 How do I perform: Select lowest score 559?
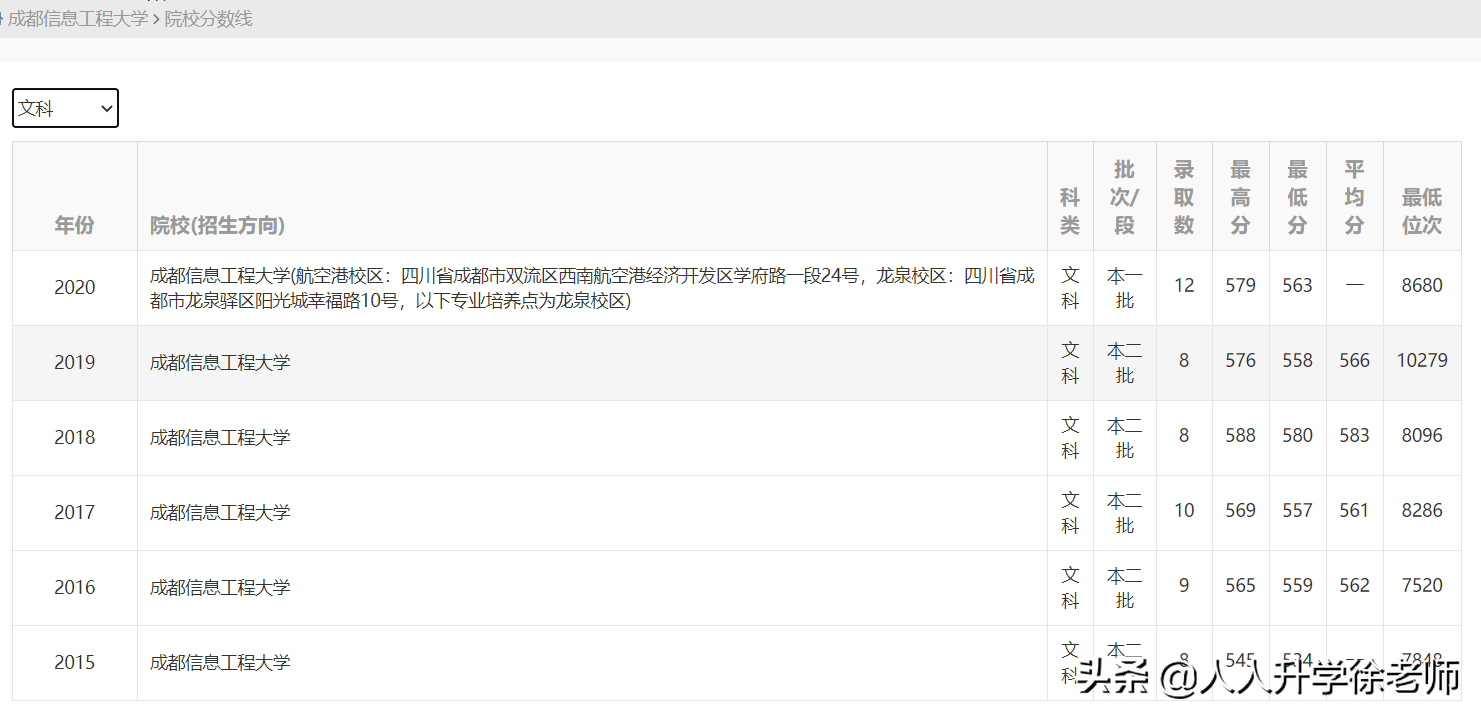(x=1297, y=585)
